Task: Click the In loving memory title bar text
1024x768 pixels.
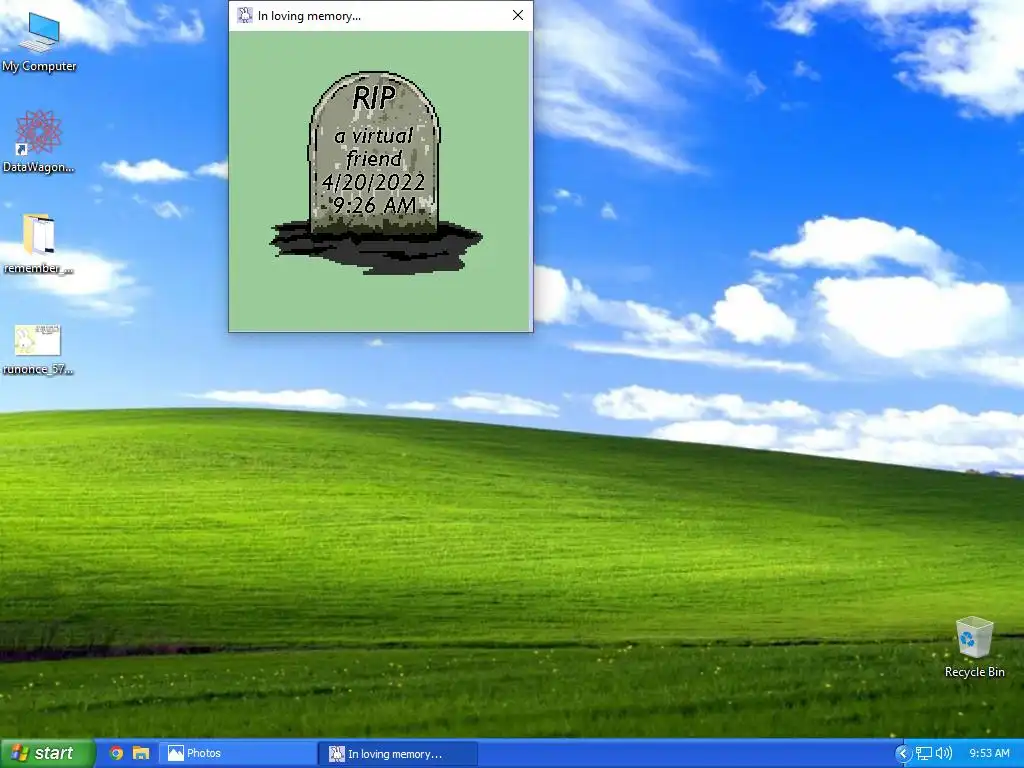Action: (x=309, y=16)
